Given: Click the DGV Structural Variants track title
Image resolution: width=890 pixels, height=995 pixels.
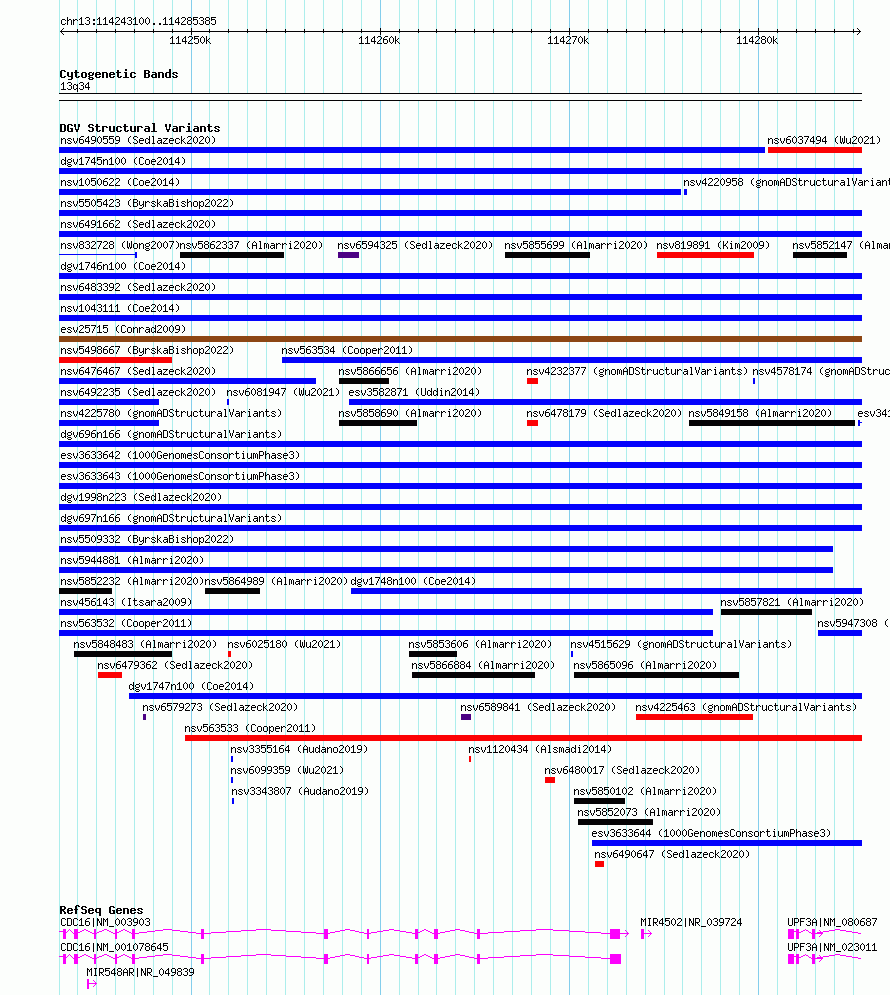Looking at the screenshot, I should click(140, 128).
